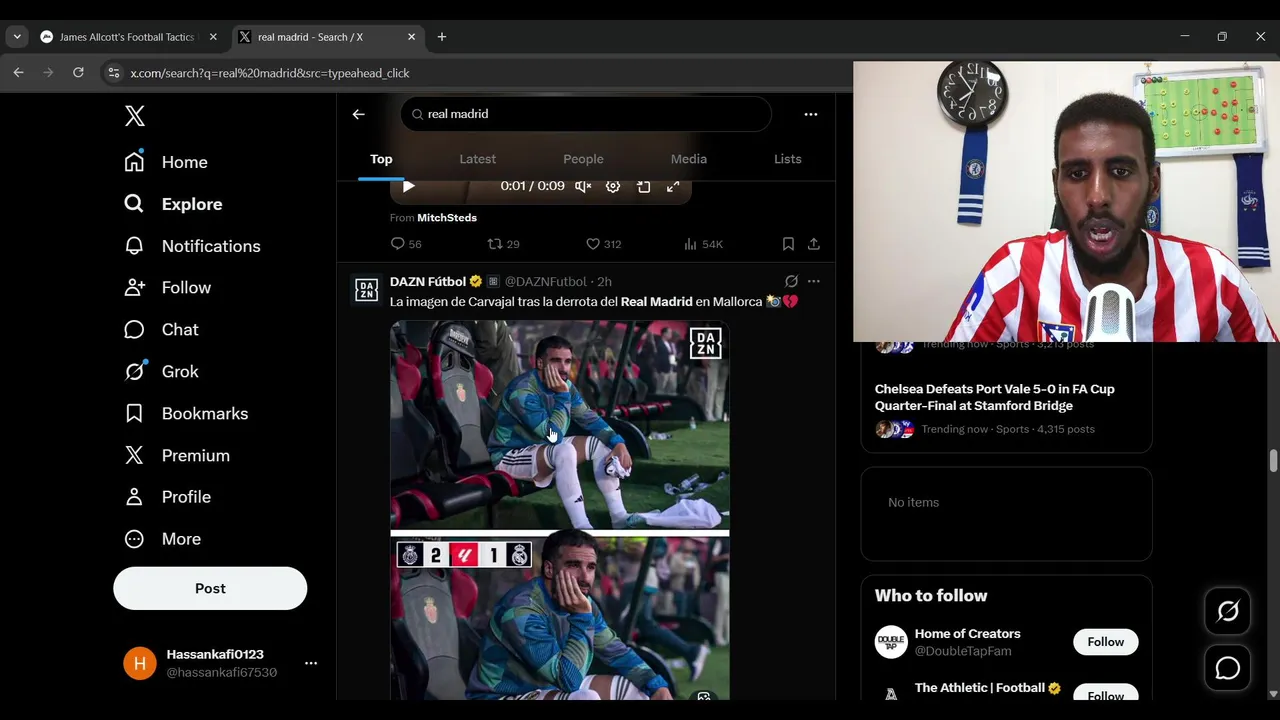Screen dimensions: 1280x720
Task: Open a new browser tab
Action: (x=442, y=37)
